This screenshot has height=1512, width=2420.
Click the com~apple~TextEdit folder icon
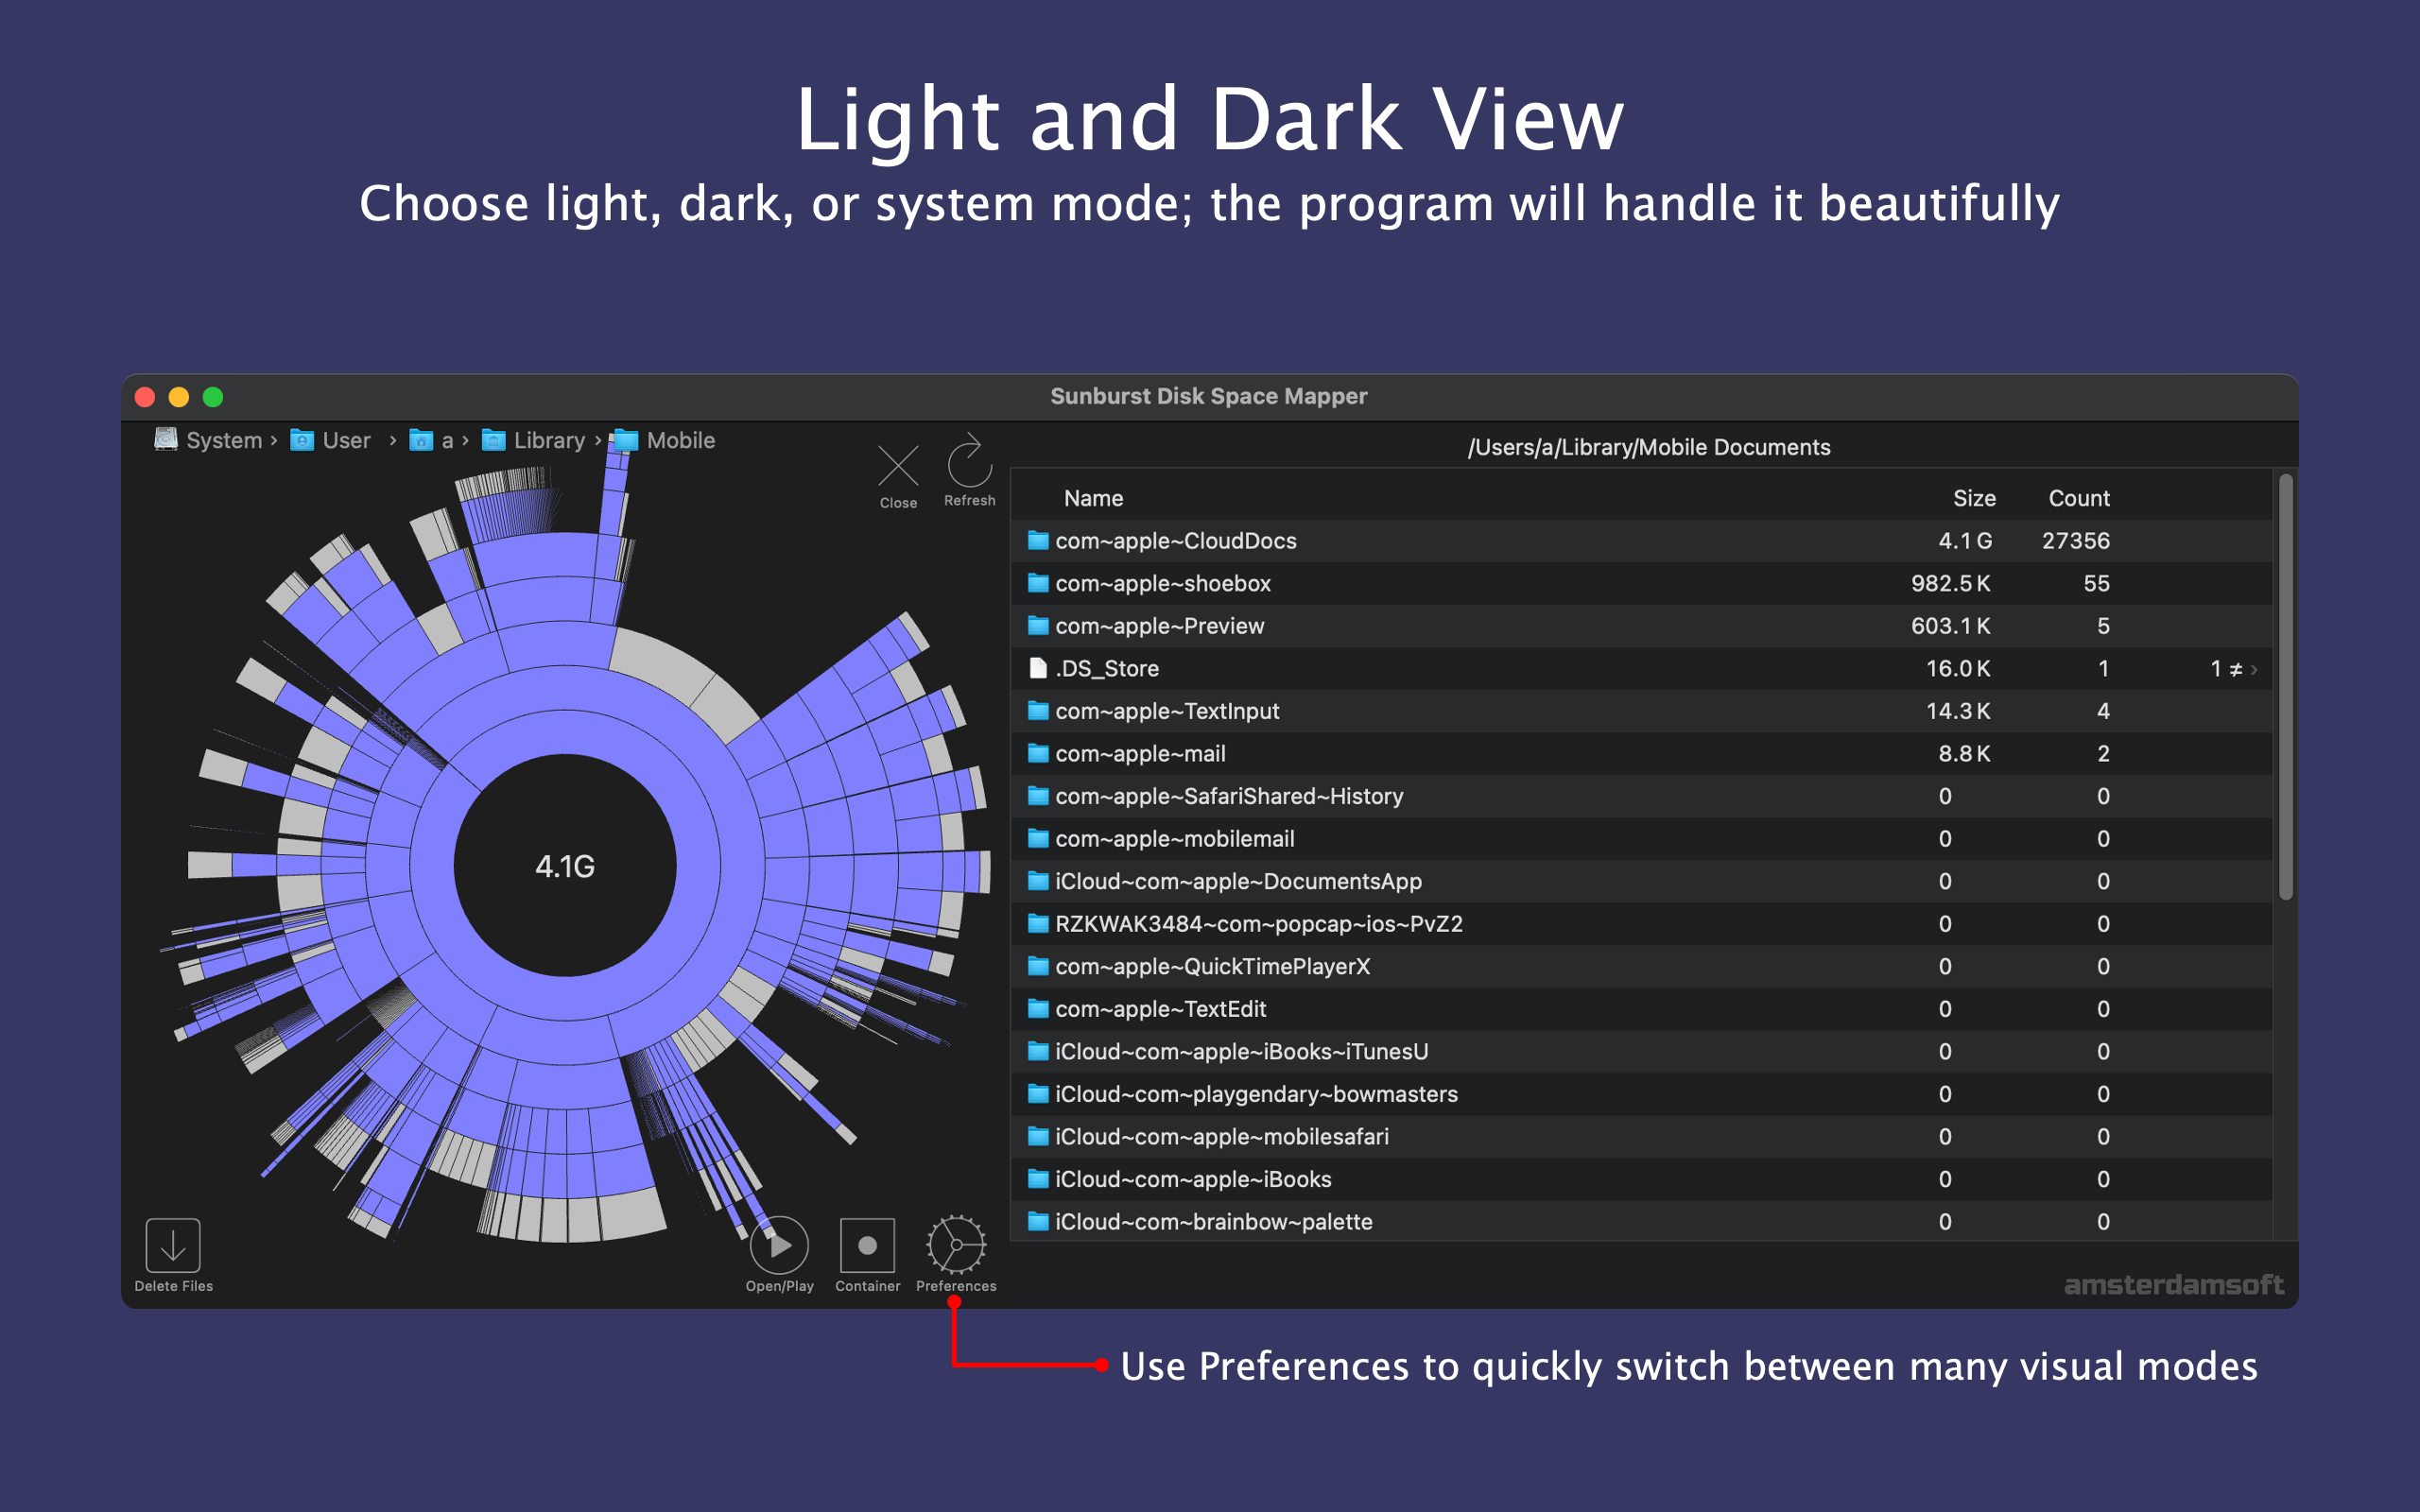click(1038, 1009)
